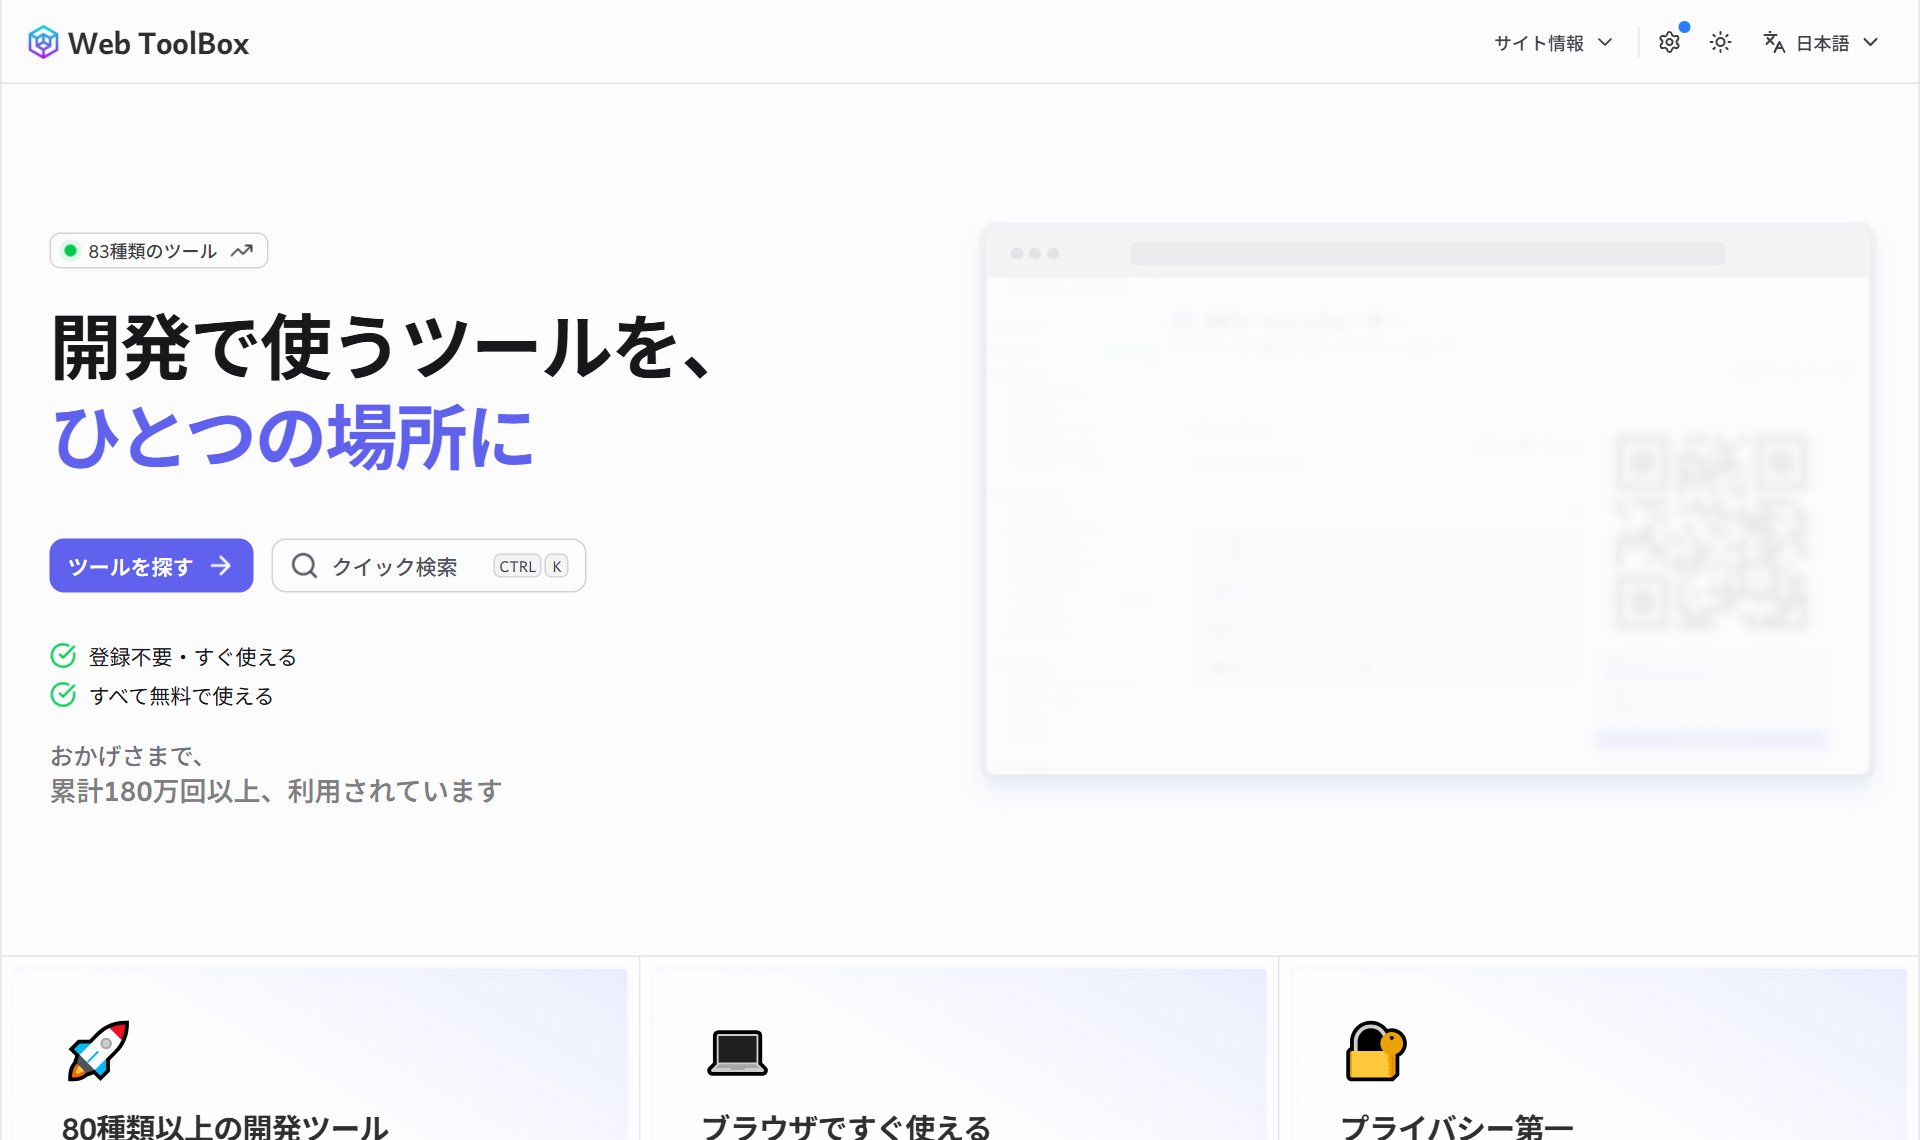The height and width of the screenshot is (1140, 1920).
Task: Click the CTRL key hint badge
Action: pyautogui.click(x=517, y=566)
